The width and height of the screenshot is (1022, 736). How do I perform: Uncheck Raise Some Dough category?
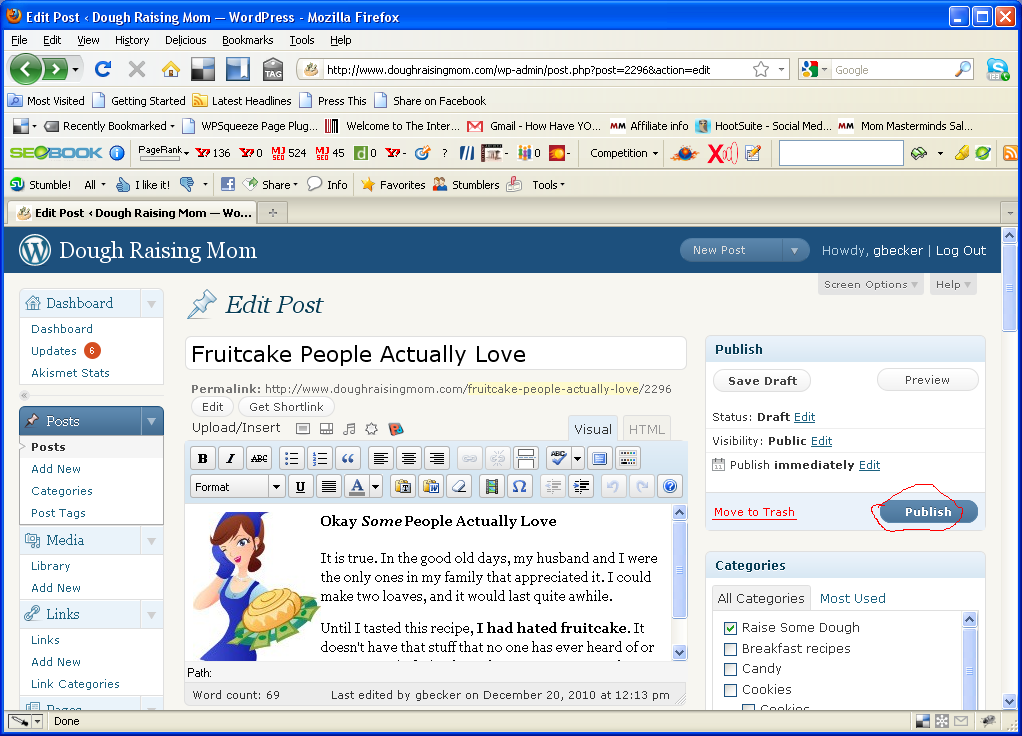(730, 628)
